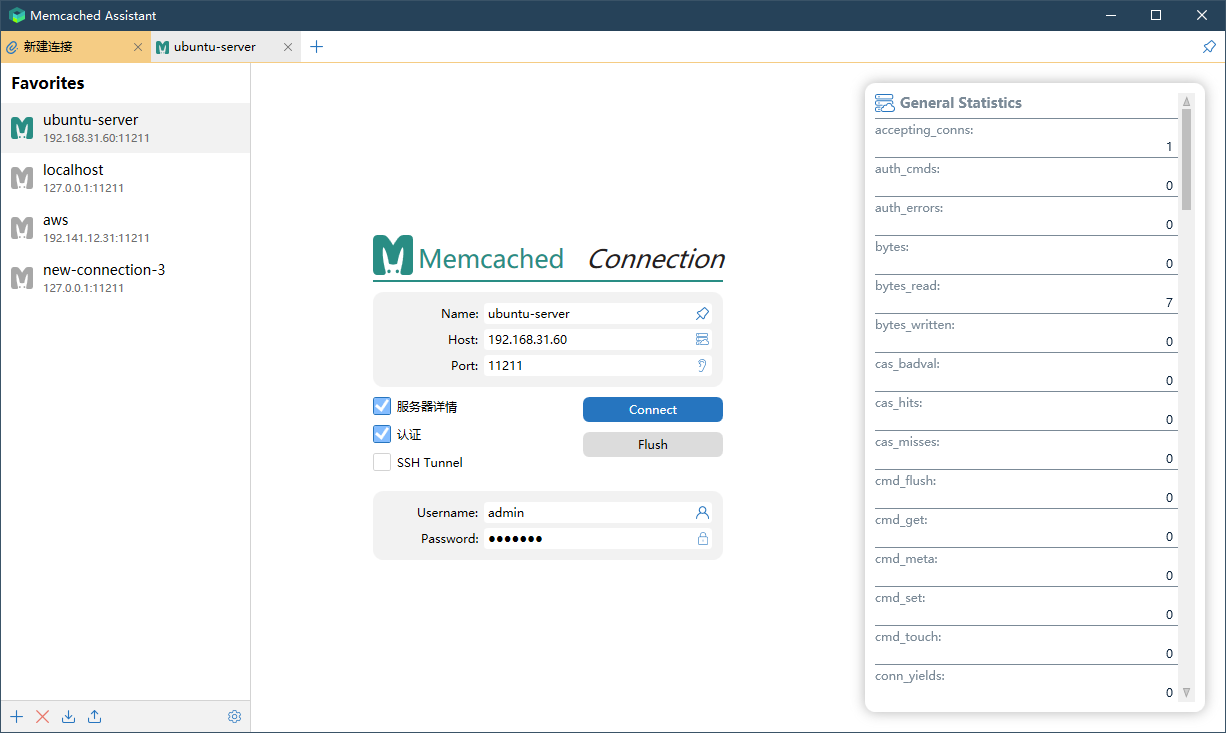Screen dimensions: 1226x733
Task: Click the statistics scrollbar down arrow
Action: pyautogui.click(x=1187, y=692)
